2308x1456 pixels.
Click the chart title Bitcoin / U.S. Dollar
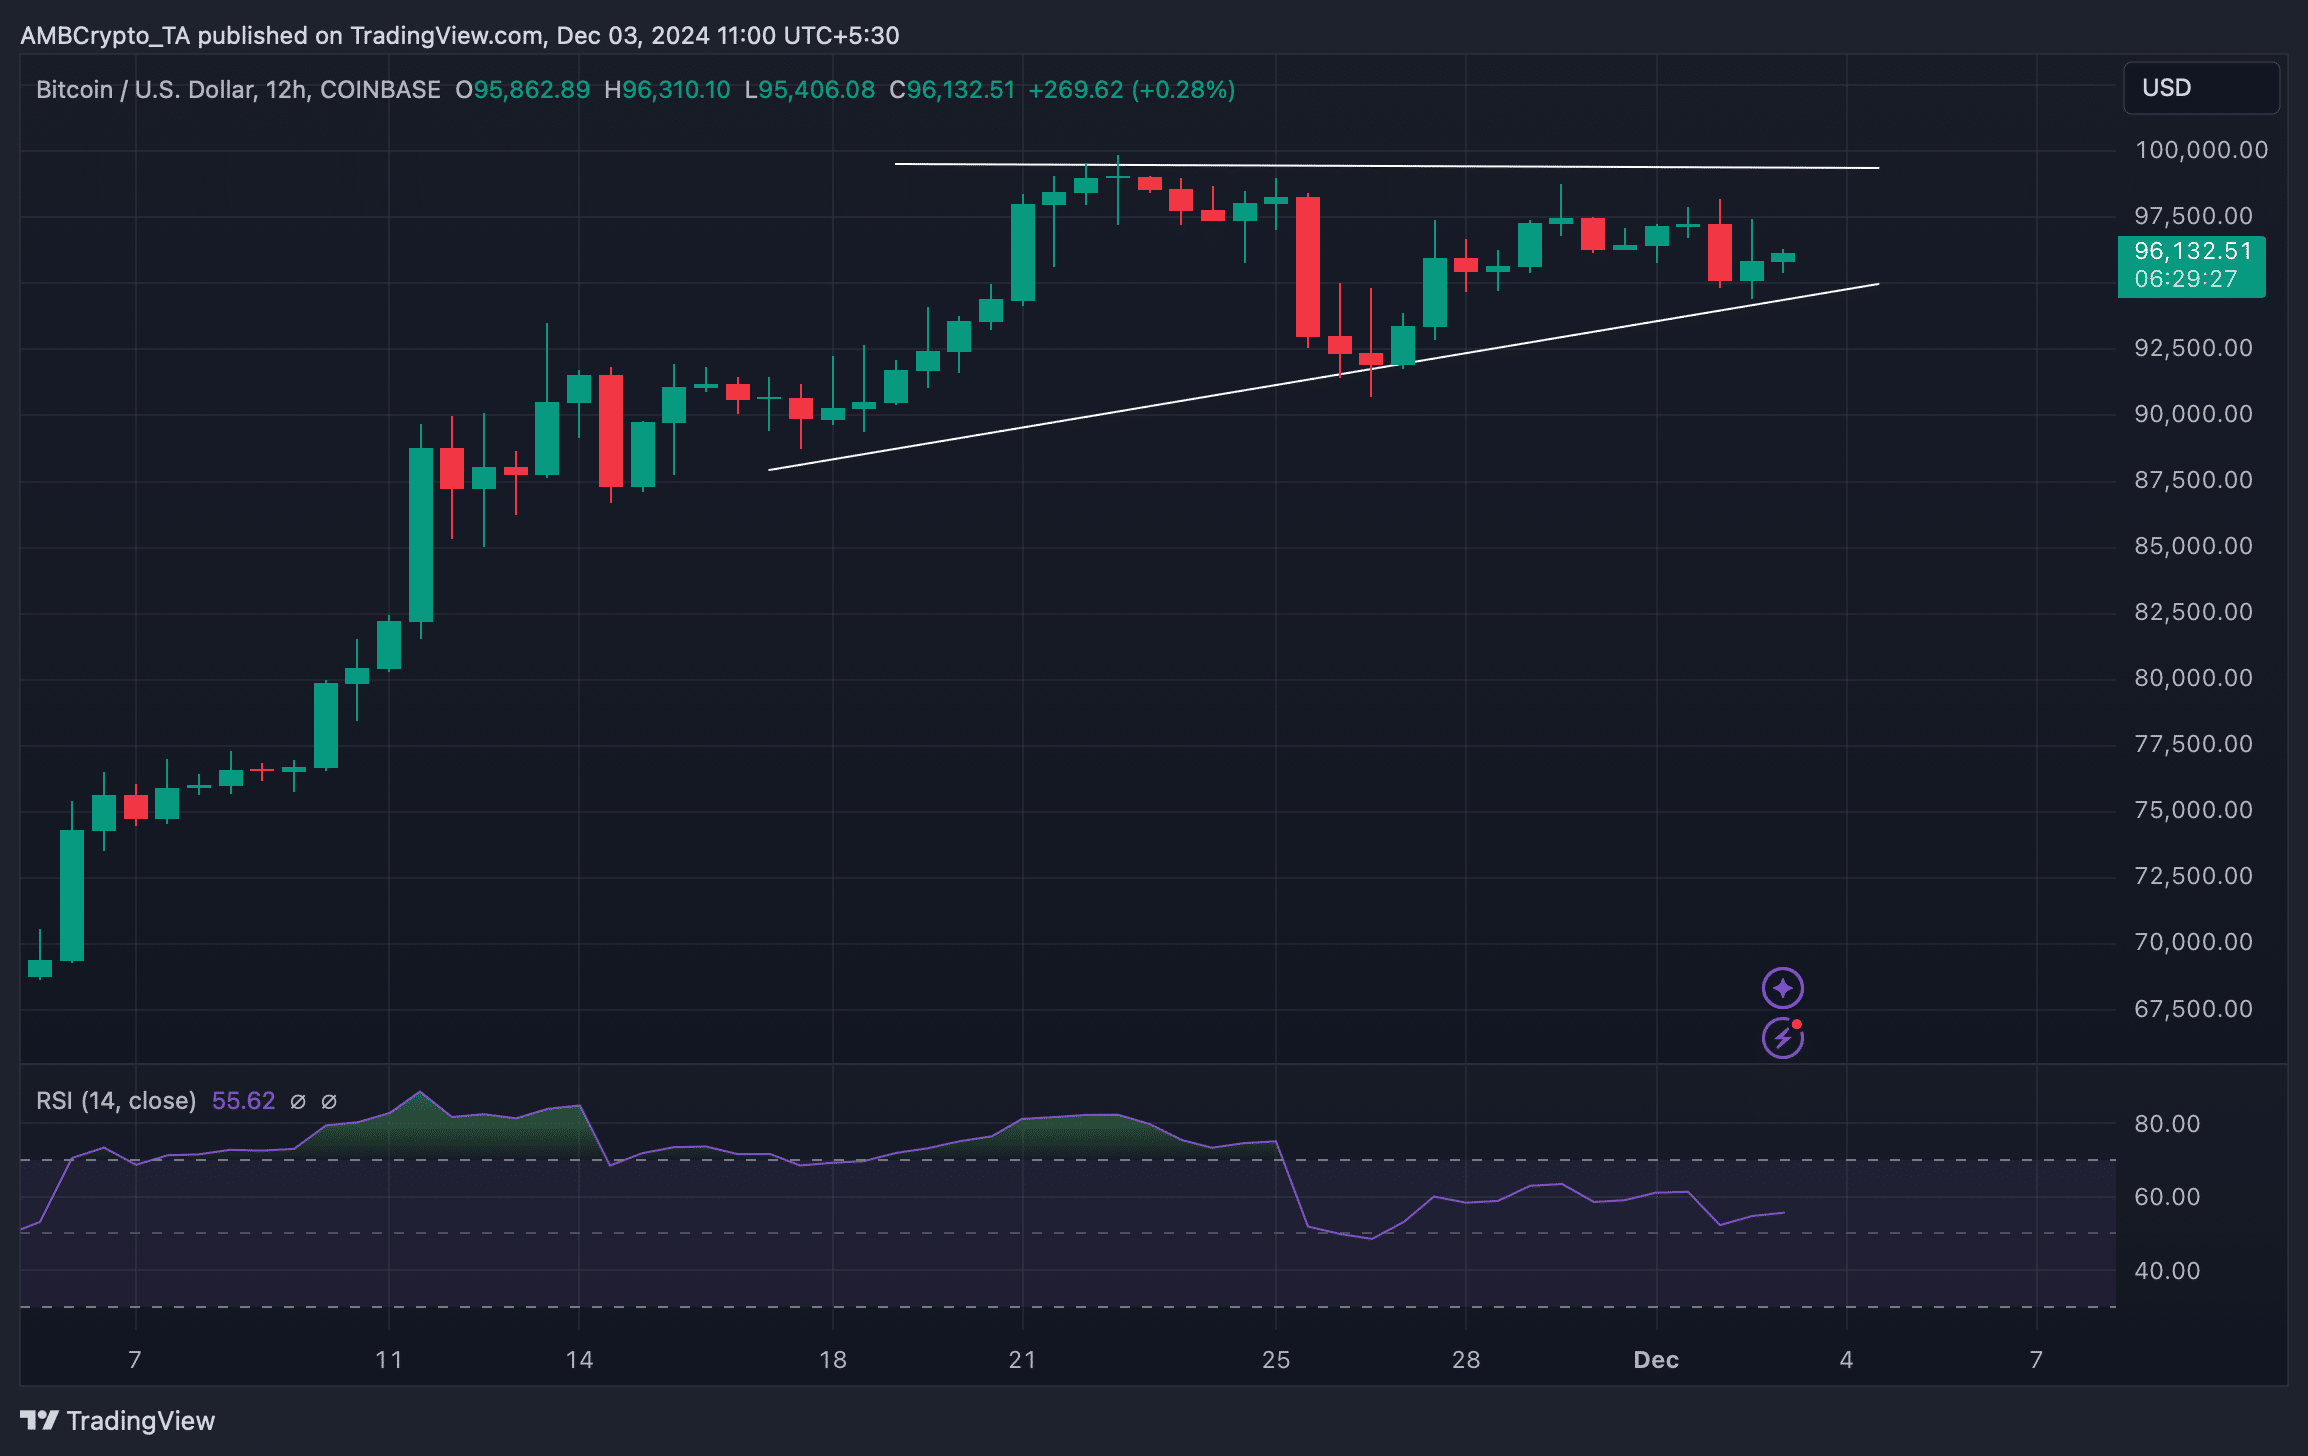pos(145,90)
